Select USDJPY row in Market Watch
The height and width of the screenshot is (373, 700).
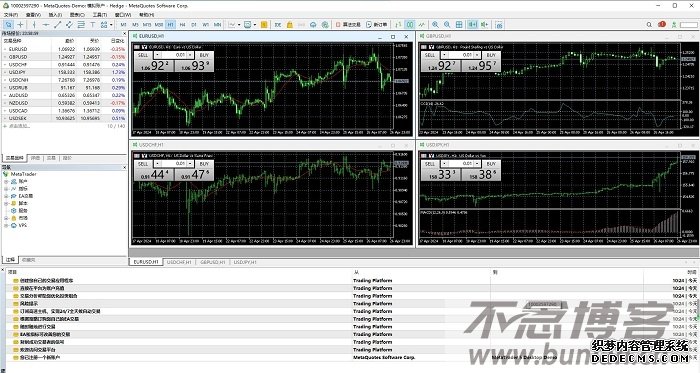pos(64,72)
